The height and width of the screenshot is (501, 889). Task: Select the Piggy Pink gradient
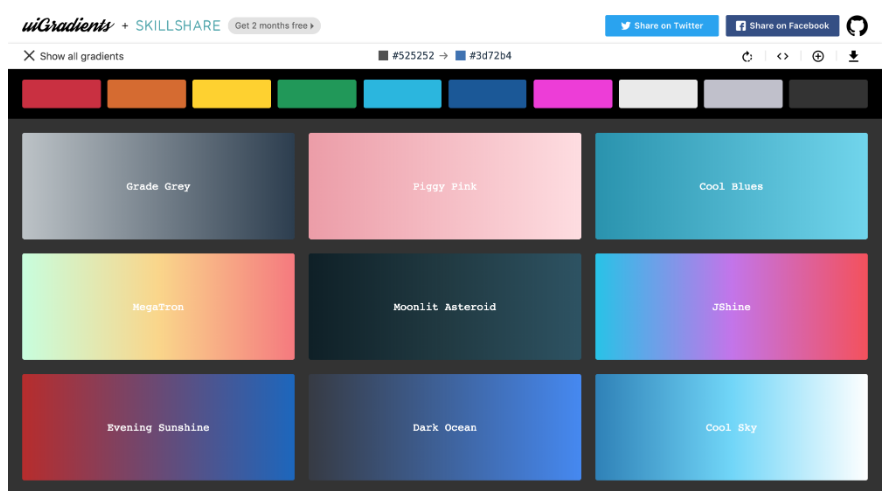point(444,187)
